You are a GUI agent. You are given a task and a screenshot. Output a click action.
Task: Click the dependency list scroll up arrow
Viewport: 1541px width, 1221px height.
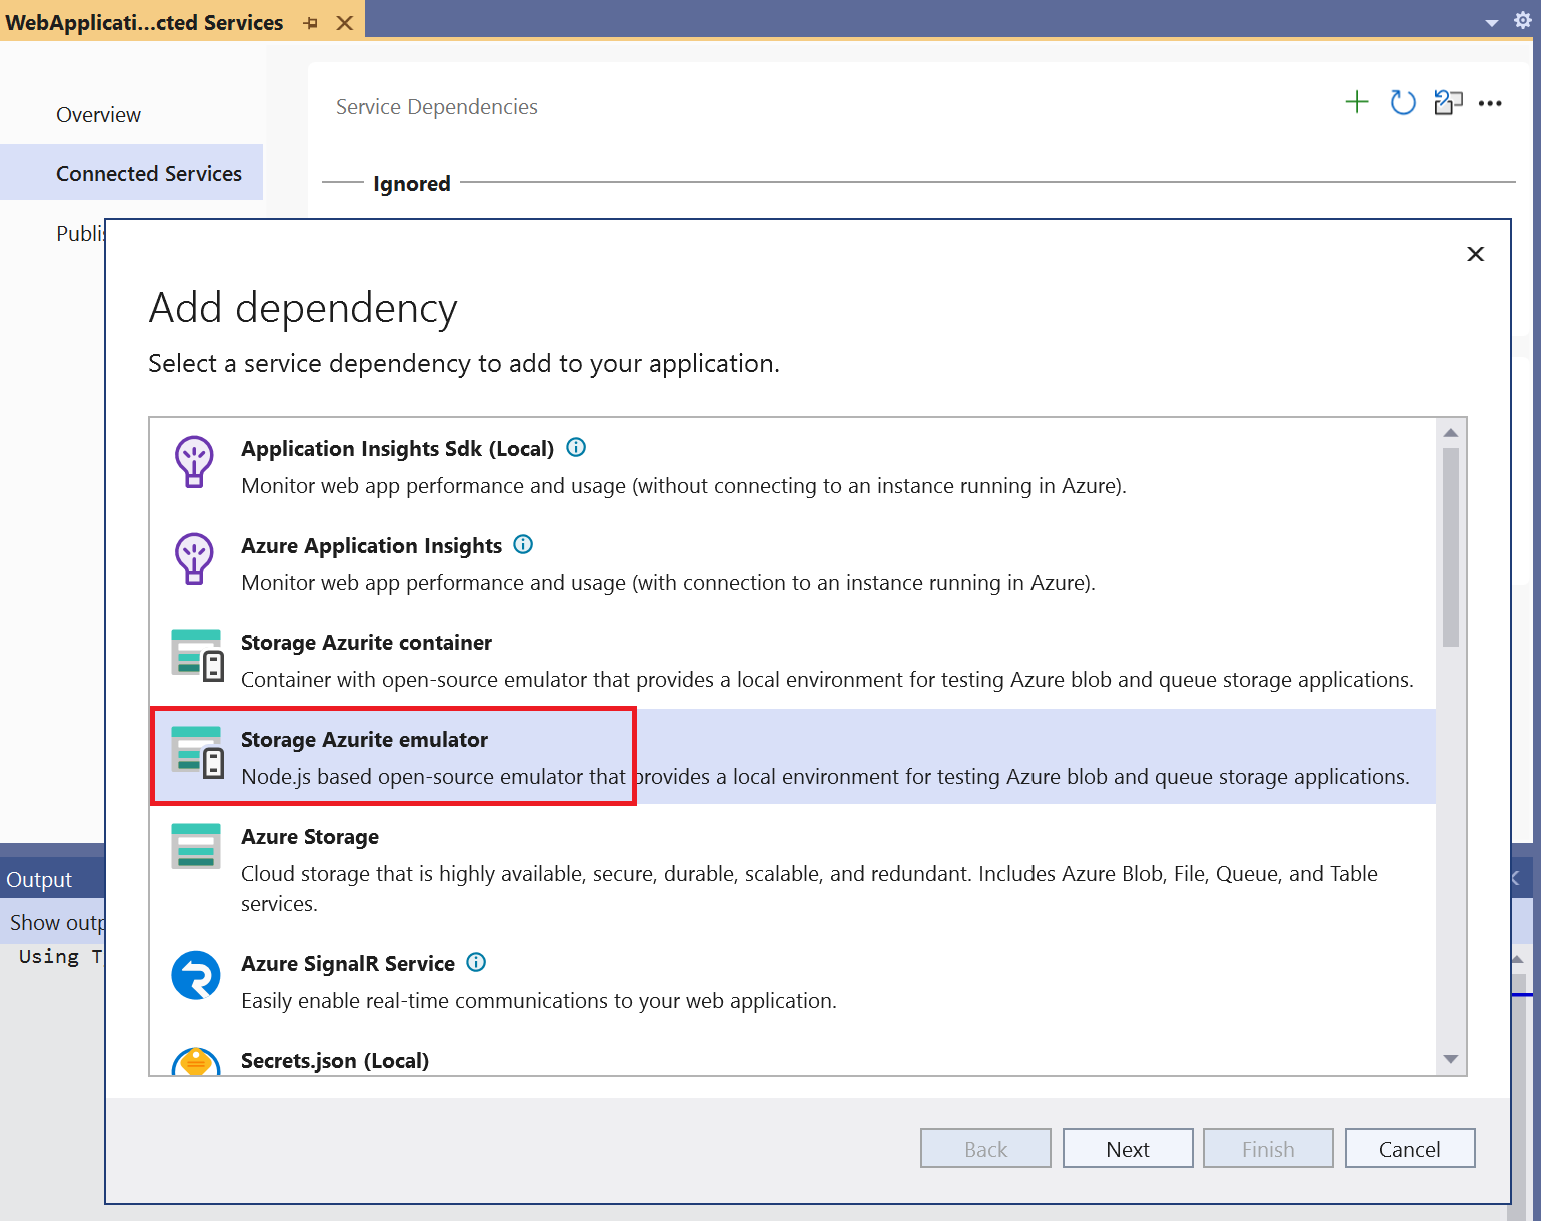point(1451,432)
